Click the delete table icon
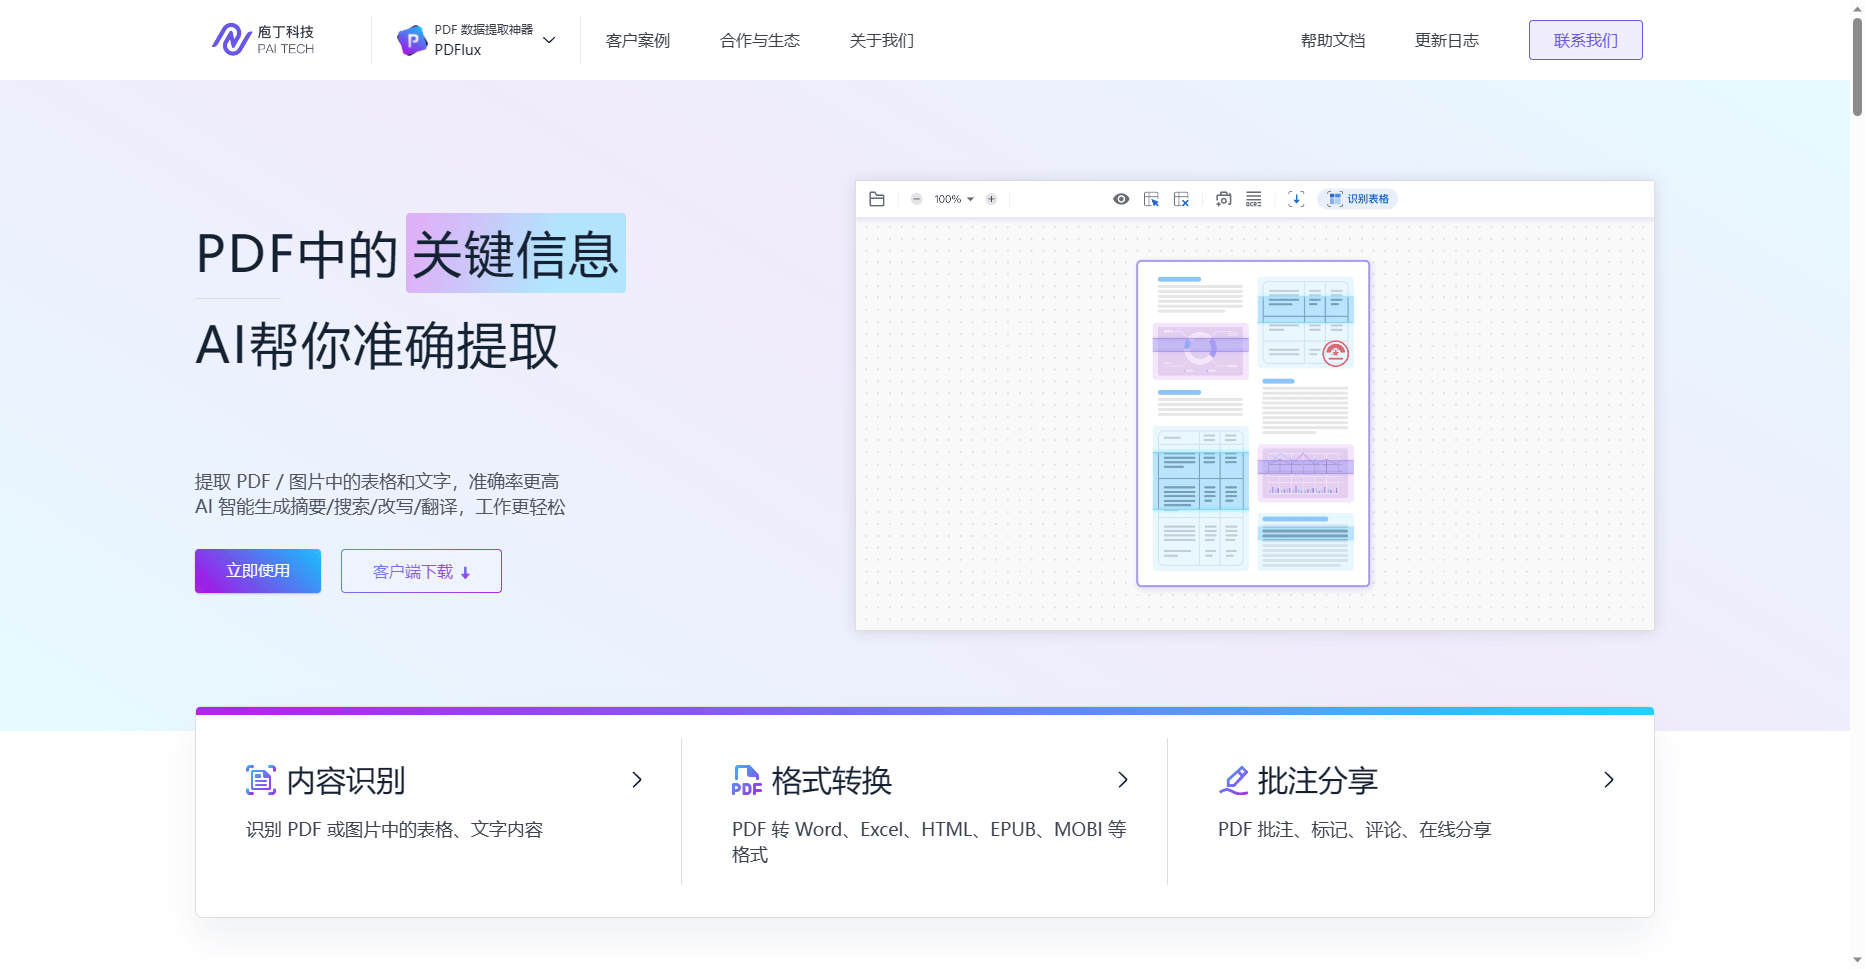The width and height of the screenshot is (1865, 969). [1181, 199]
